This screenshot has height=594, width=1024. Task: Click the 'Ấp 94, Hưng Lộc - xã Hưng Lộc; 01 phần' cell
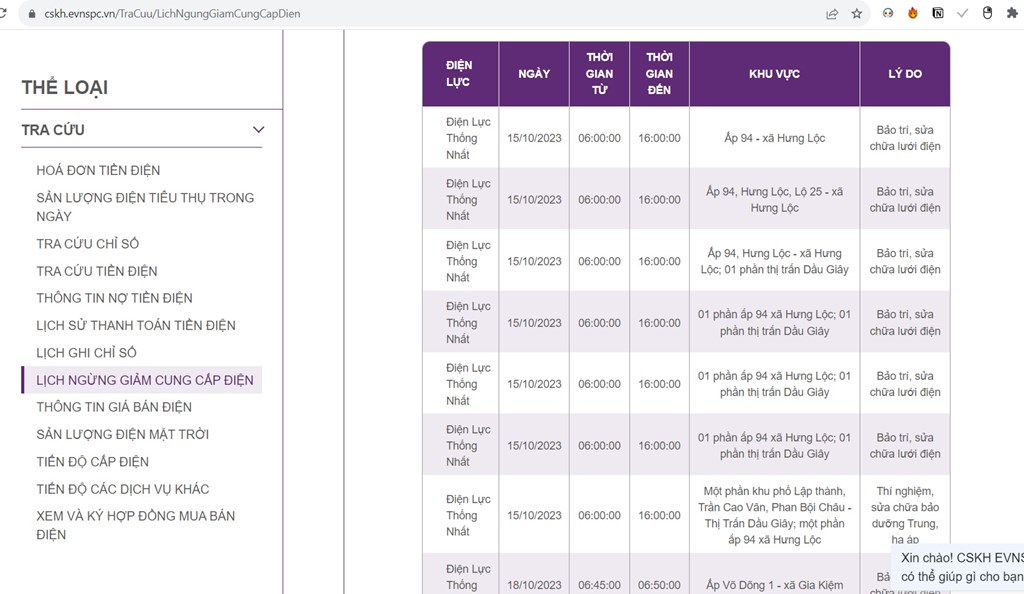775,261
